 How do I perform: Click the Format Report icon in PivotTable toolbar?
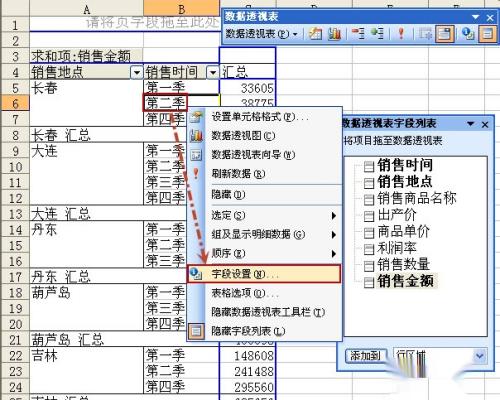pyautogui.click(x=315, y=34)
